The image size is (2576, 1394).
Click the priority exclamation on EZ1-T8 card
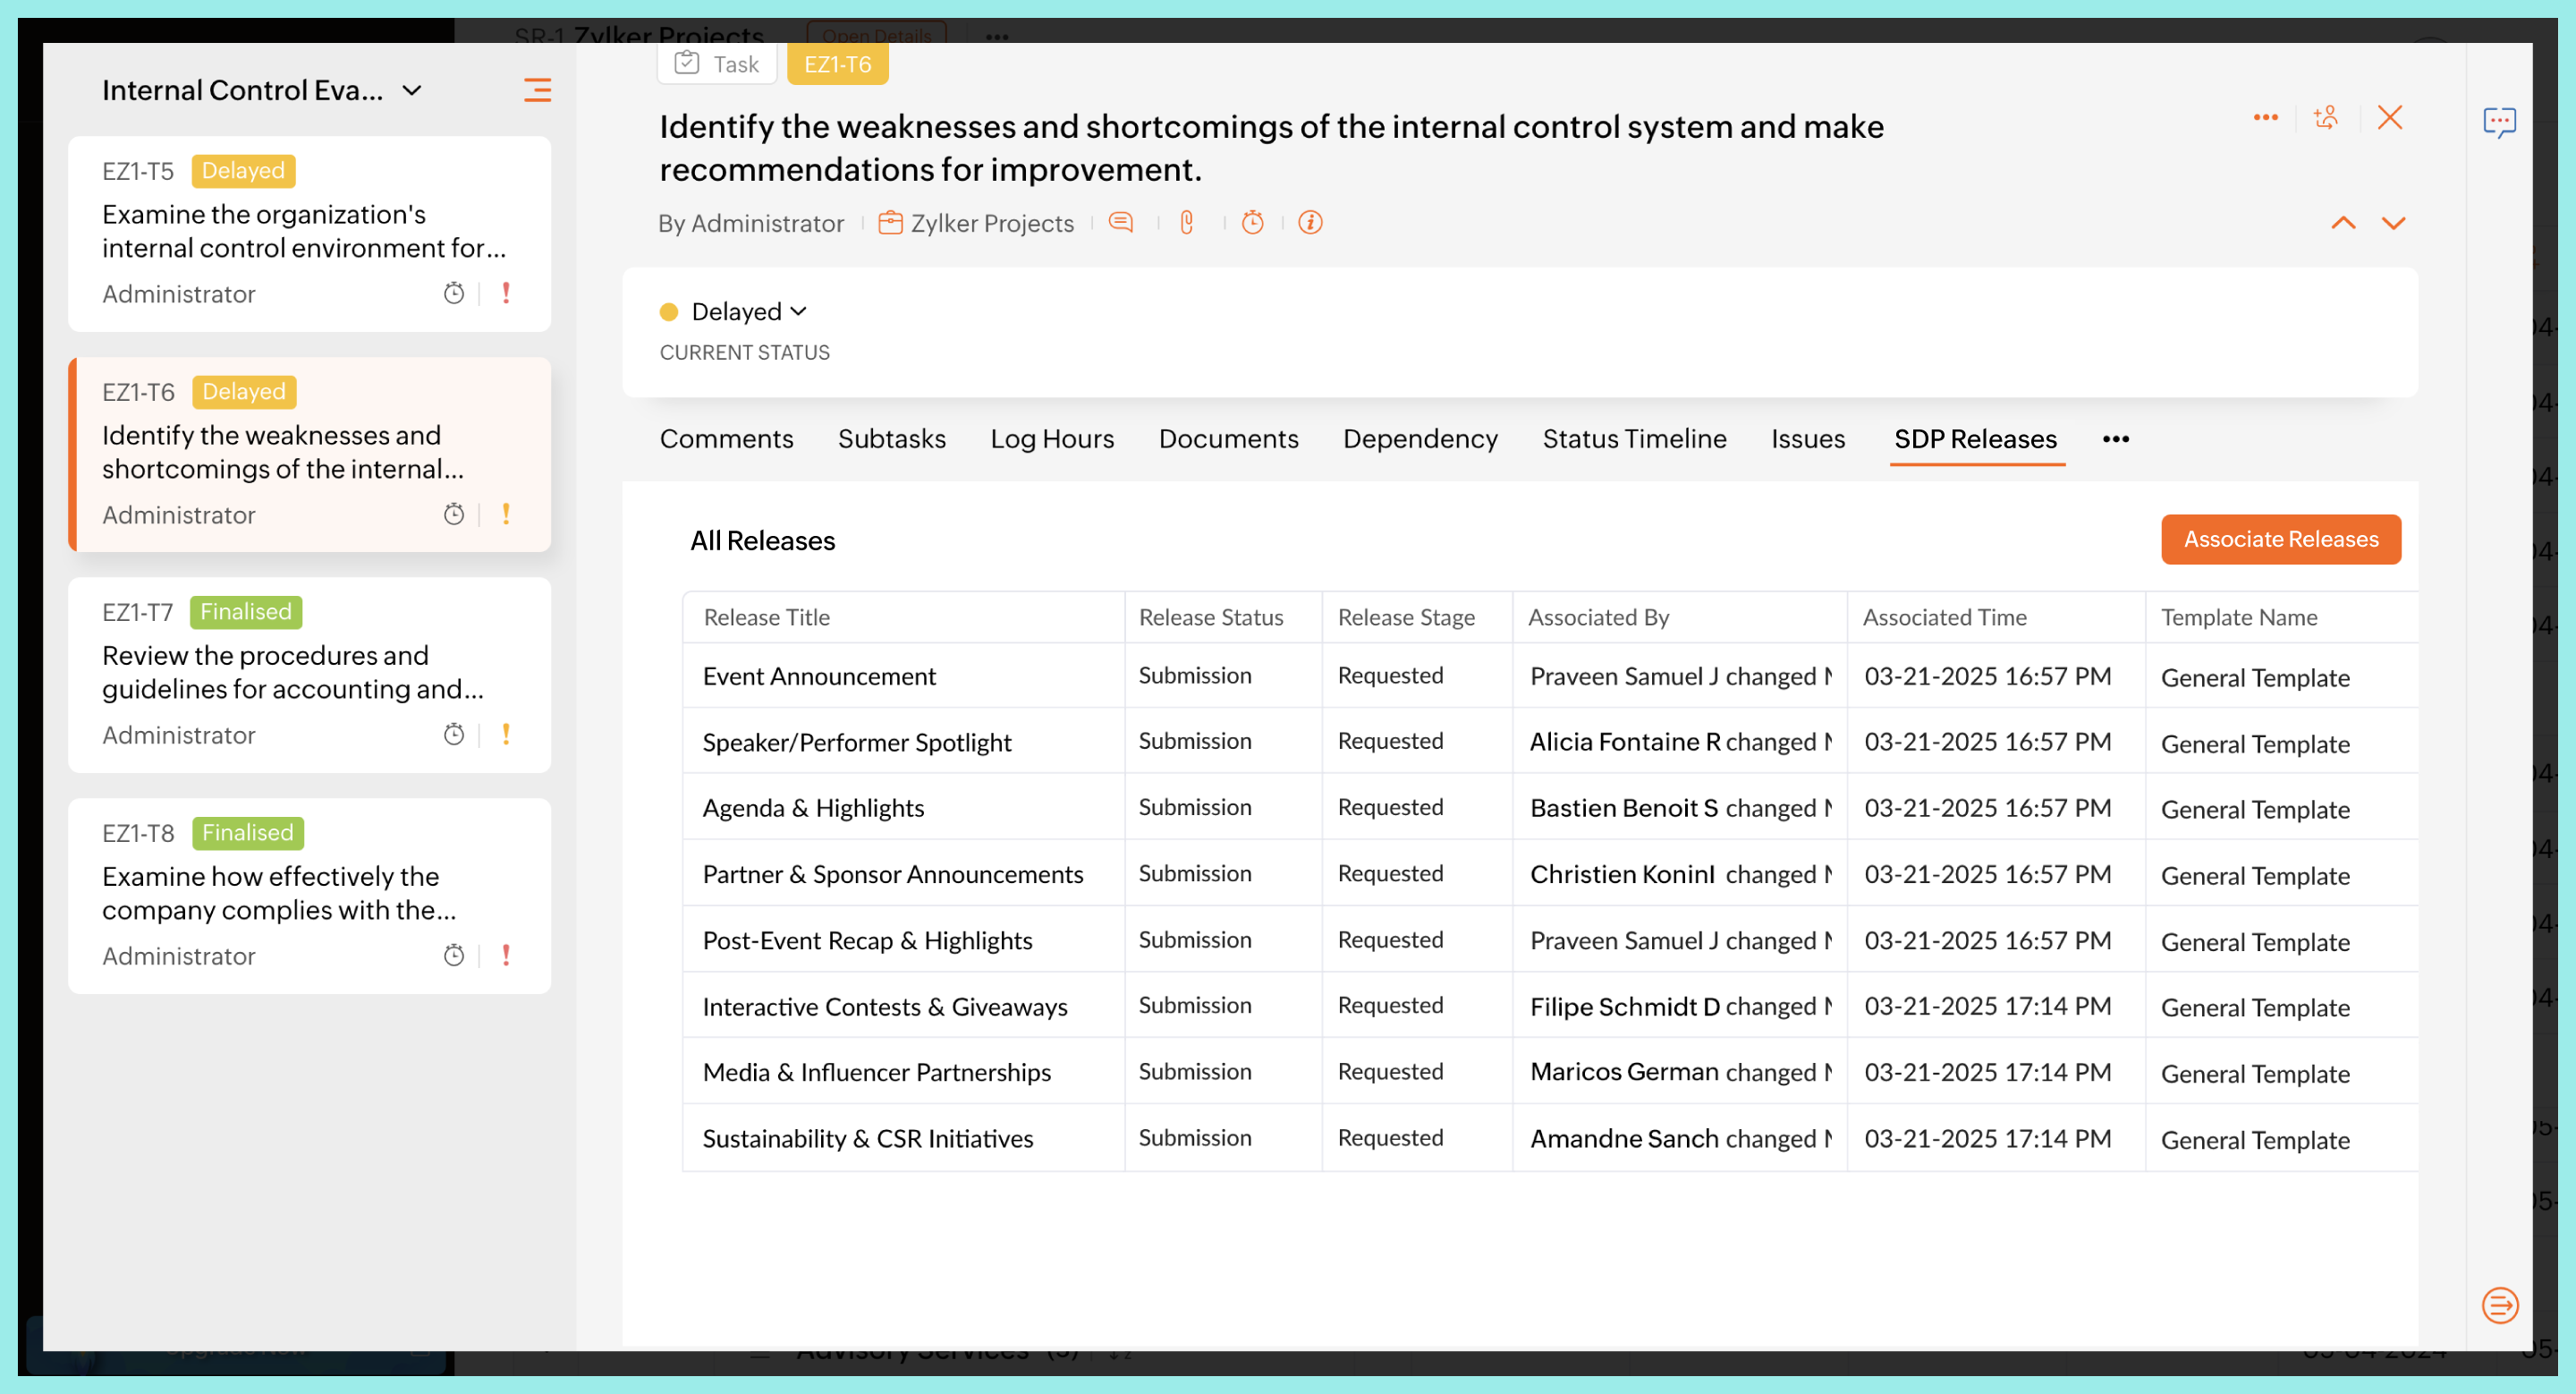tap(506, 955)
